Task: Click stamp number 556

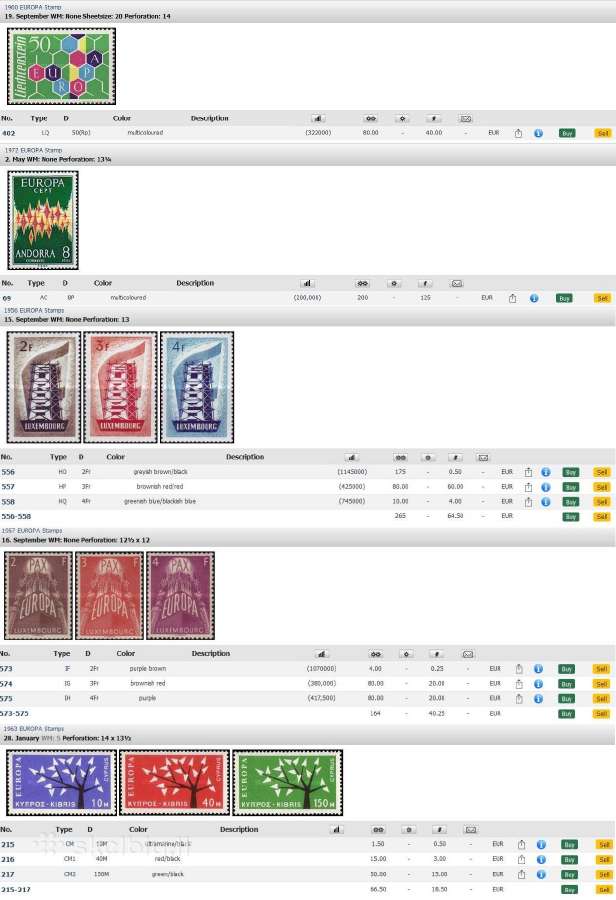Action: coord(8,472)
